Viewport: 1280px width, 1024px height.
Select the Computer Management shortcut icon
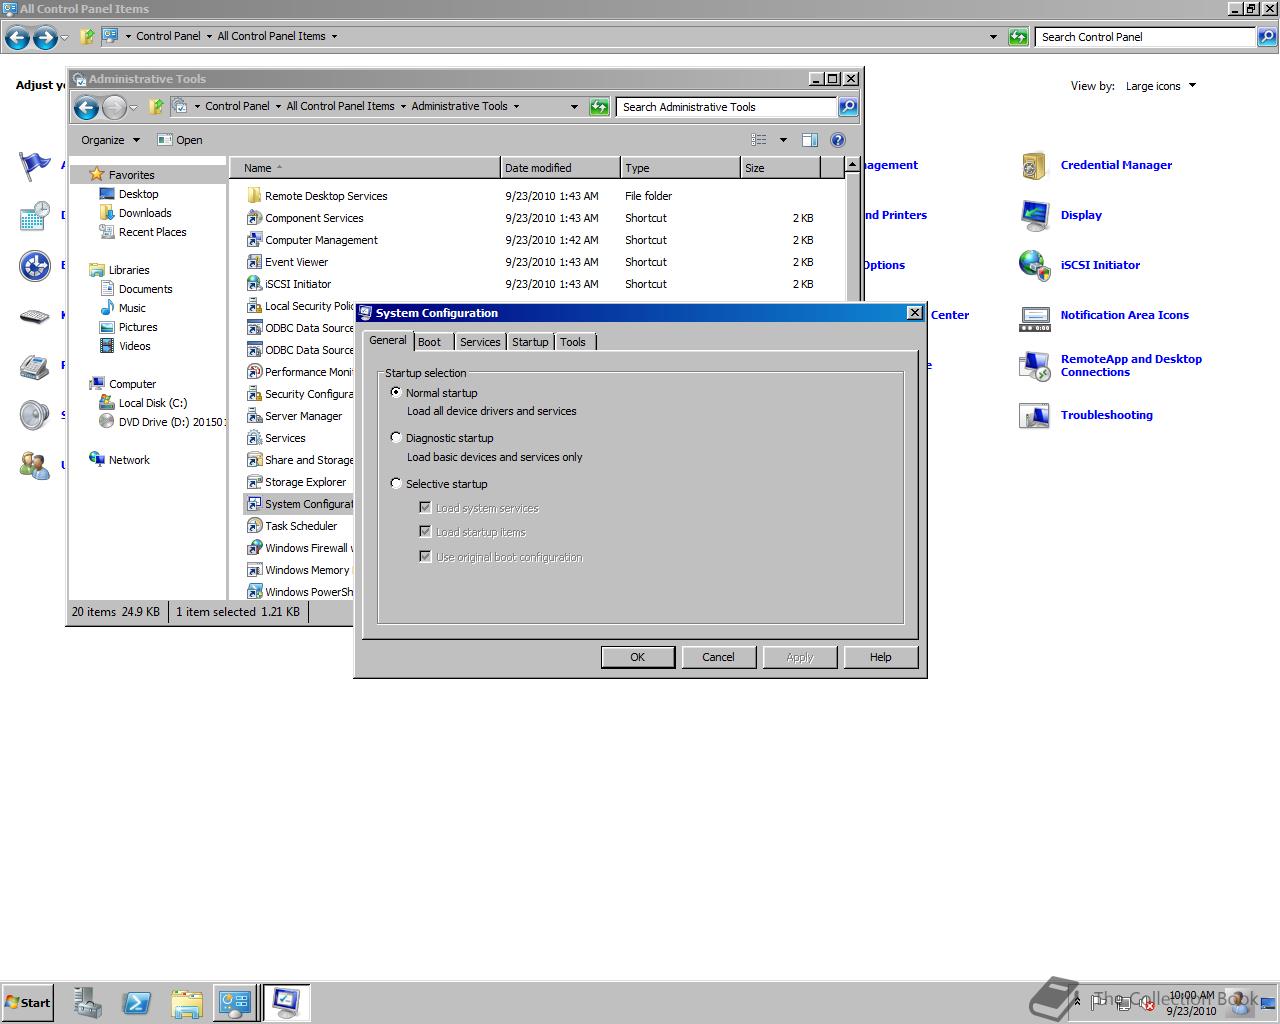[x=254, y=240]
